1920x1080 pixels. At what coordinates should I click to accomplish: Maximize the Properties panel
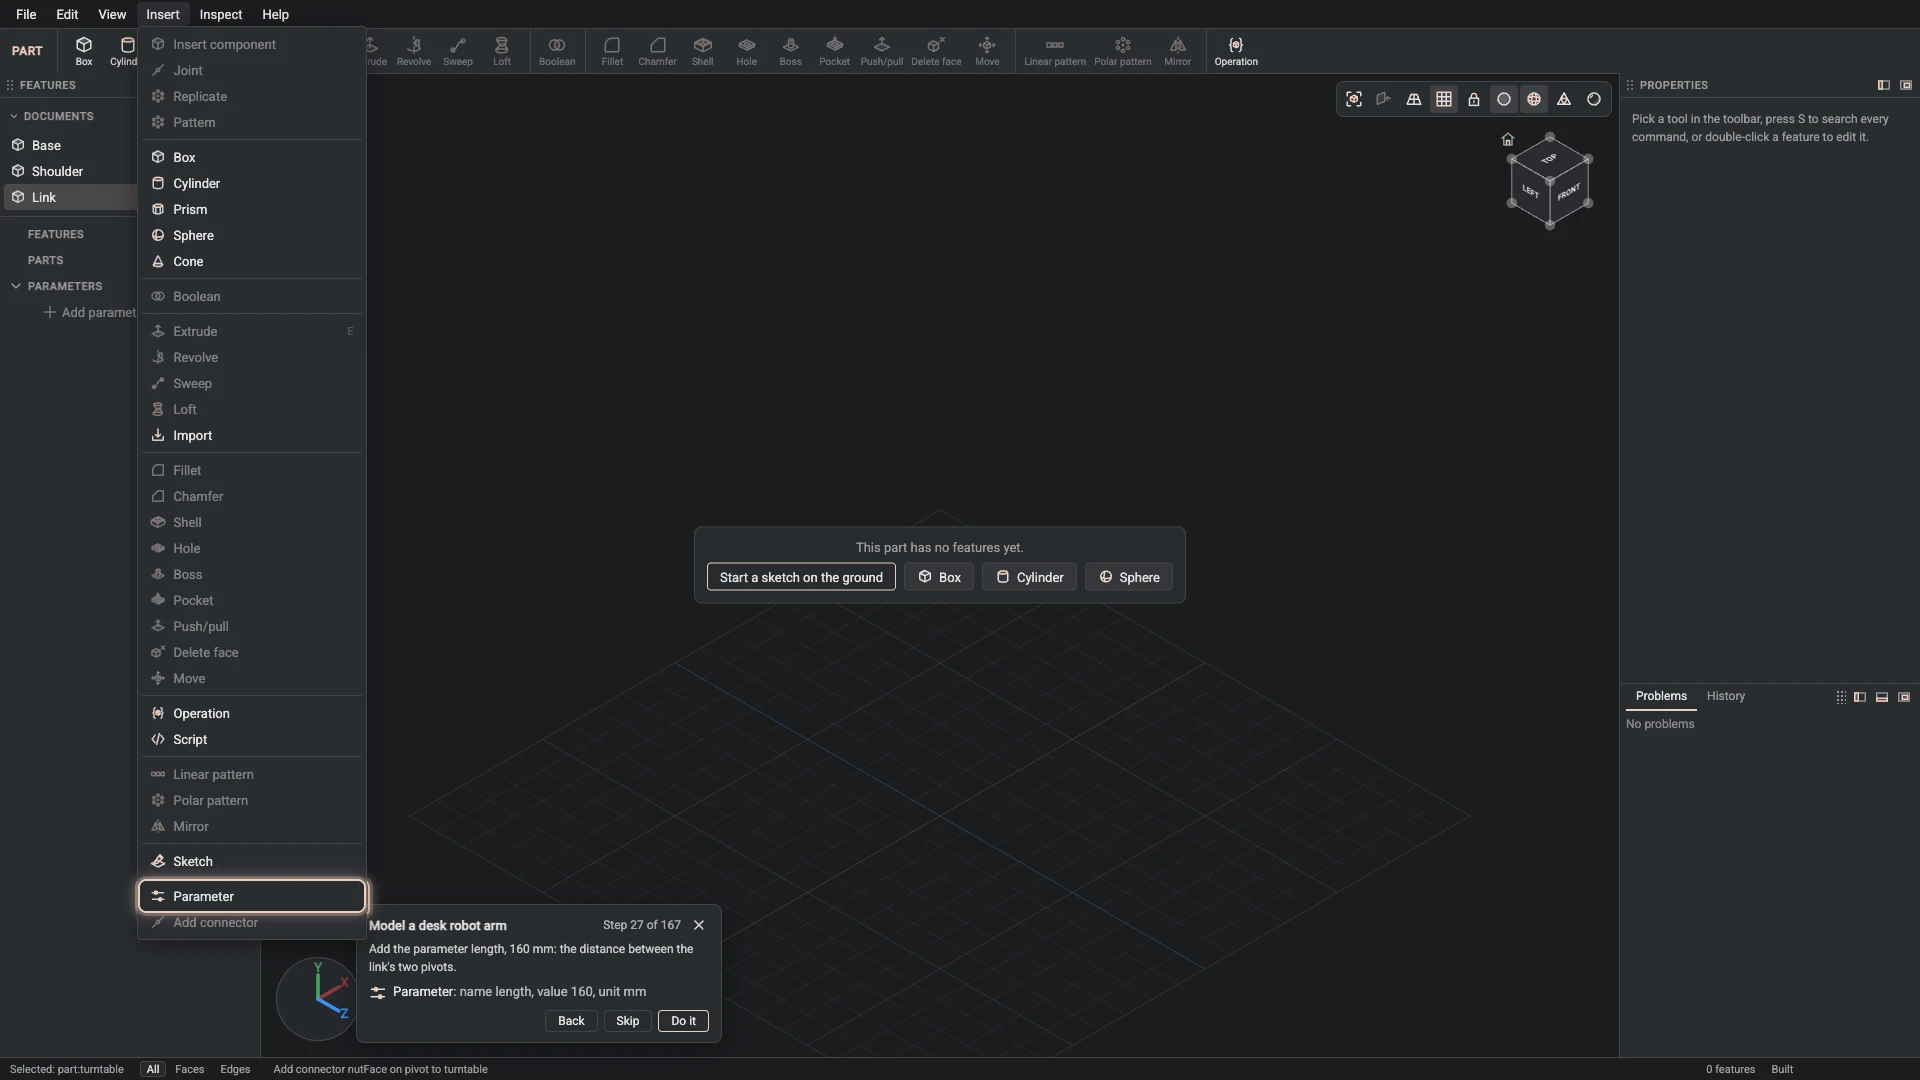[x=1906, y=85]
